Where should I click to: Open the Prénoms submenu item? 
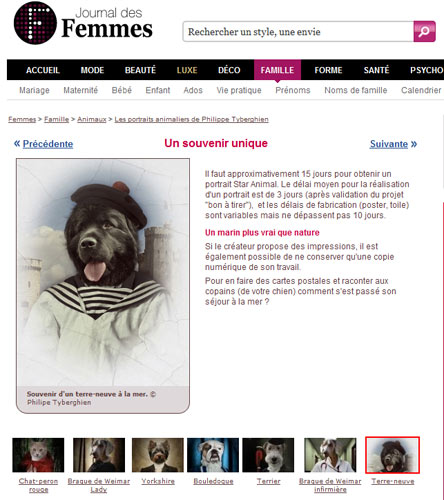(293, 90)
